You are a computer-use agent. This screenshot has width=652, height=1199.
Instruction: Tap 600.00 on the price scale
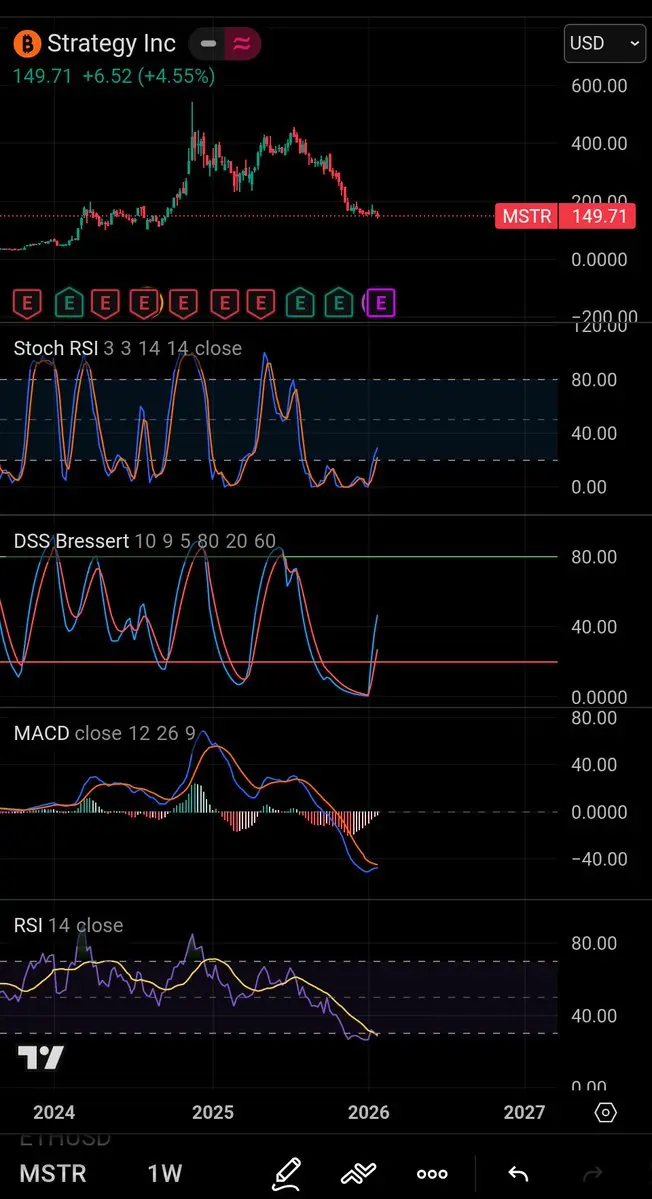coord(599,86)
